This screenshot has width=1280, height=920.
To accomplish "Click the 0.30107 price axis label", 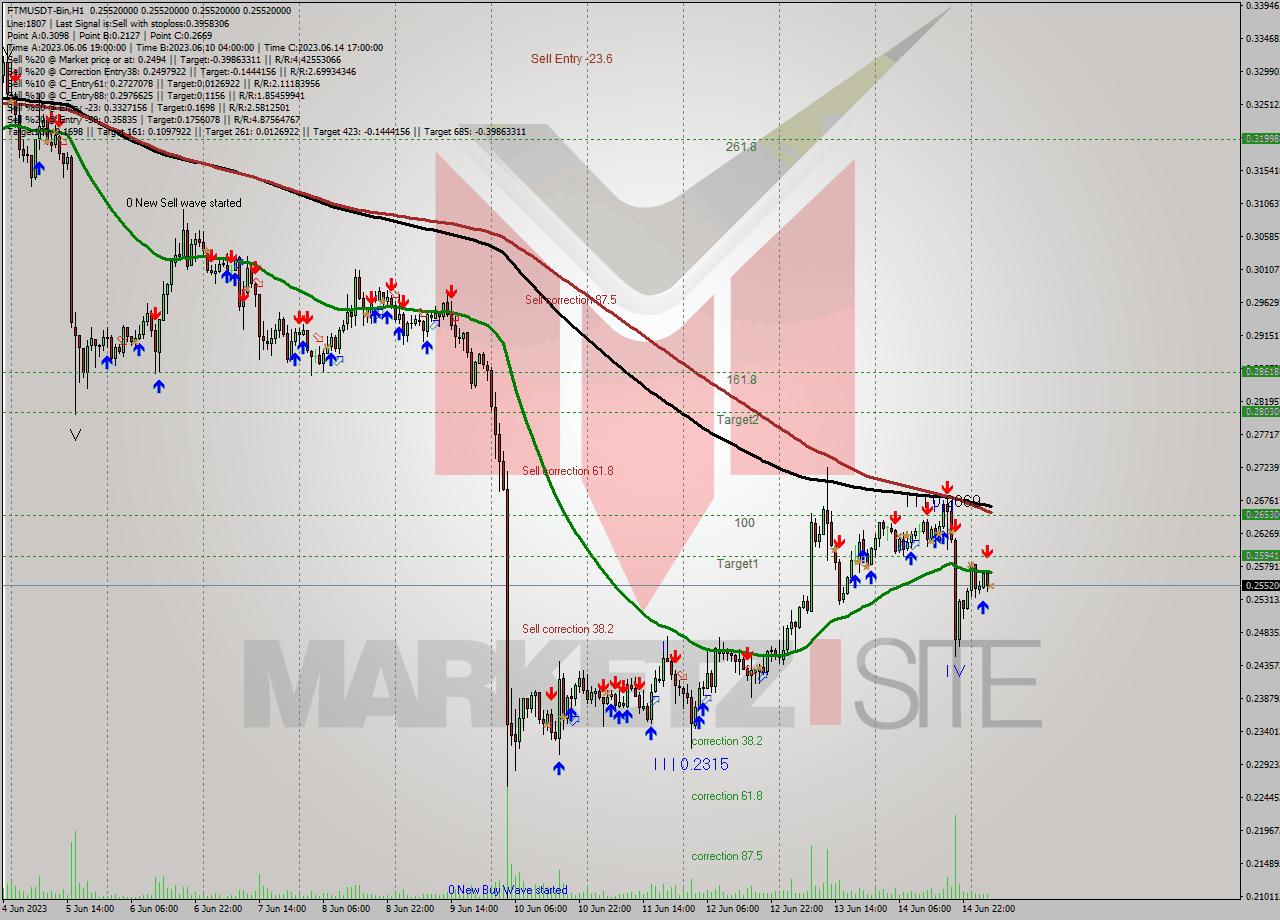I will click(1263, 269).
